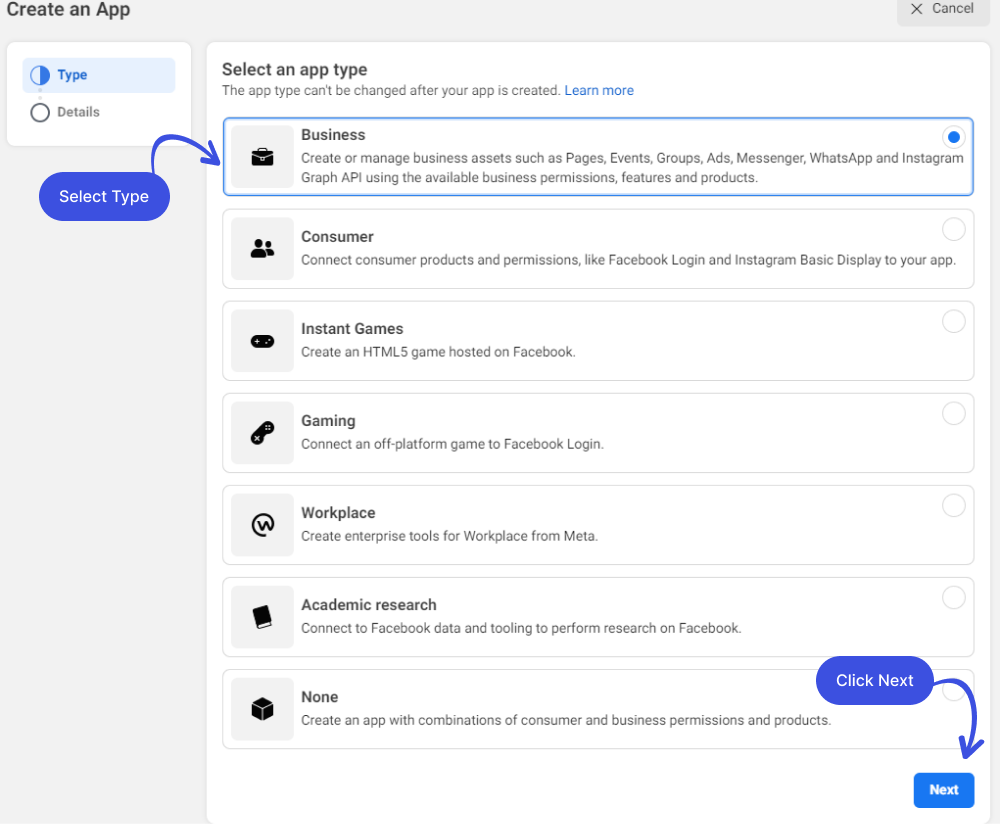Click the Academic research description text
The image size is (1000, 824).
point(521,628)
